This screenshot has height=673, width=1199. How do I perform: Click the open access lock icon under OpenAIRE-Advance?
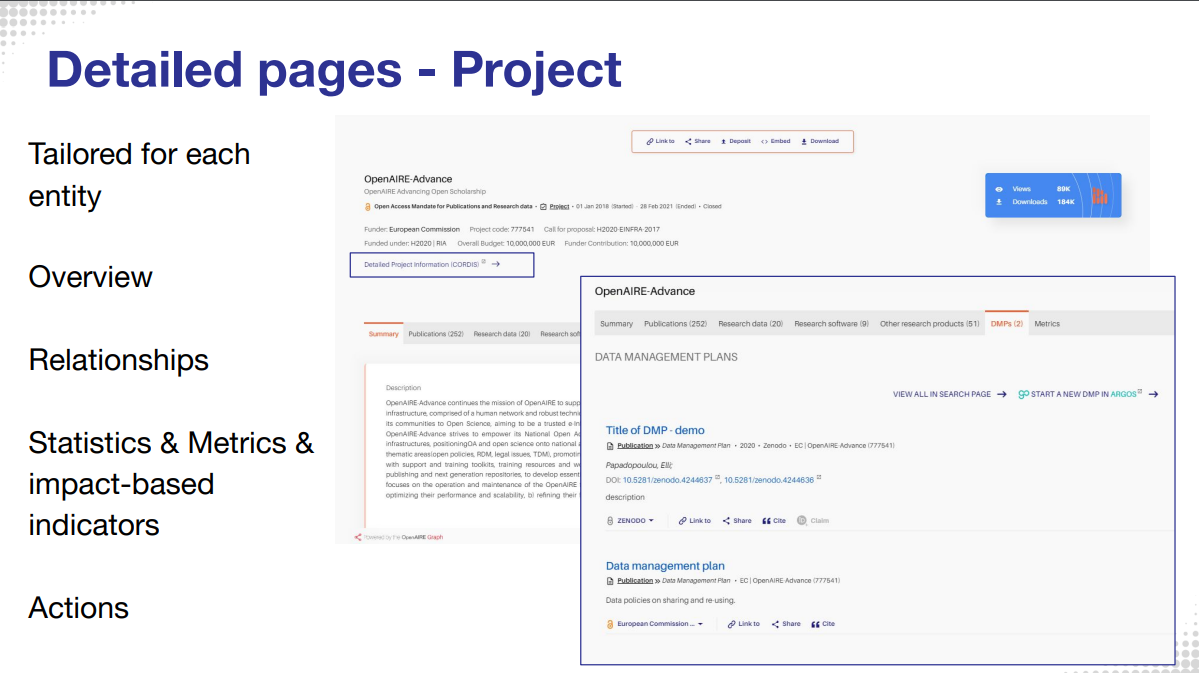coord(368,206)
